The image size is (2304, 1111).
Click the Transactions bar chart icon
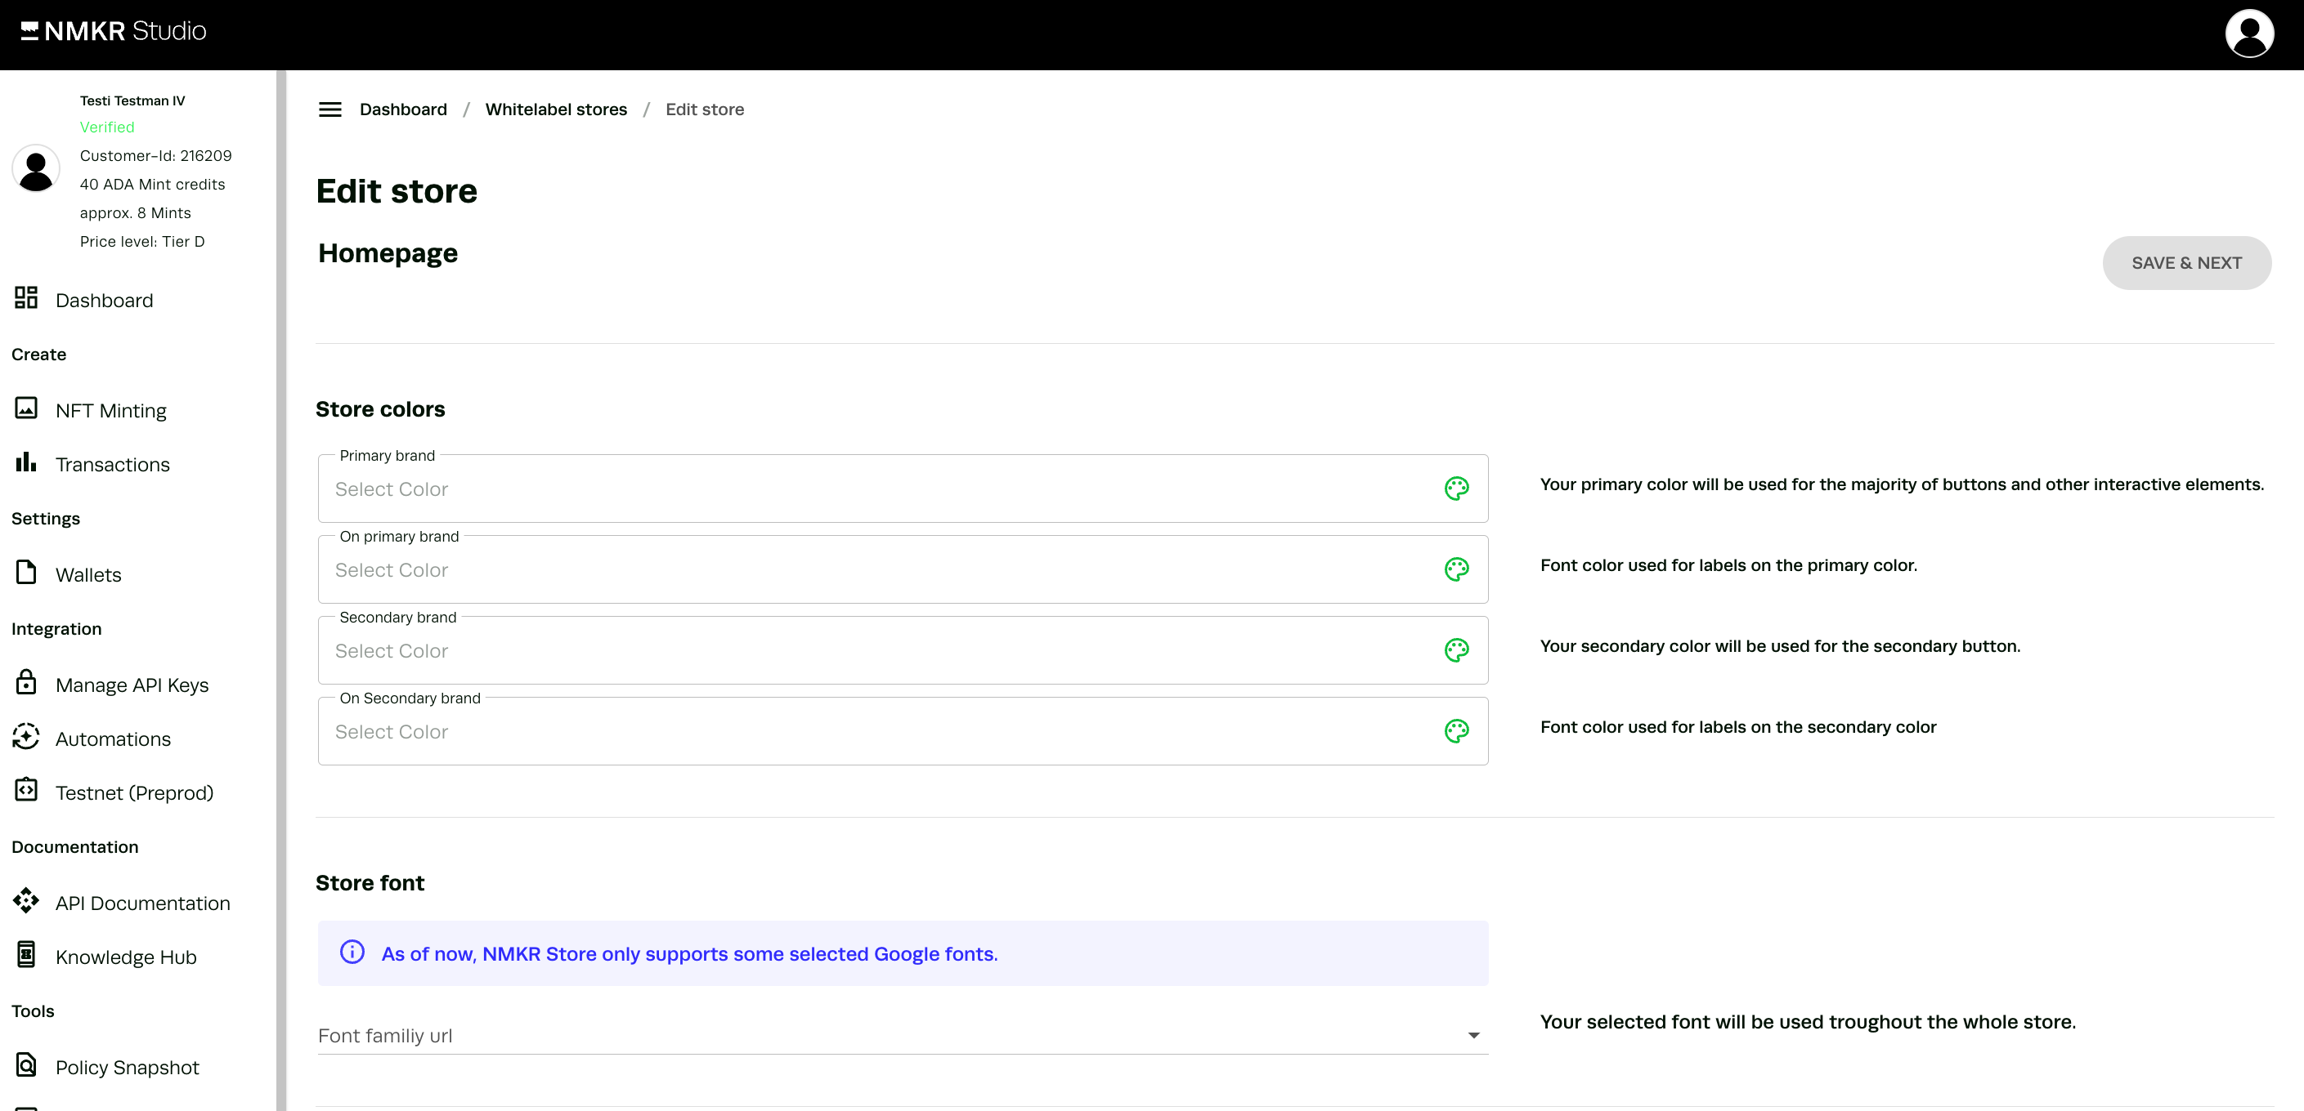(x=26, y=463)
